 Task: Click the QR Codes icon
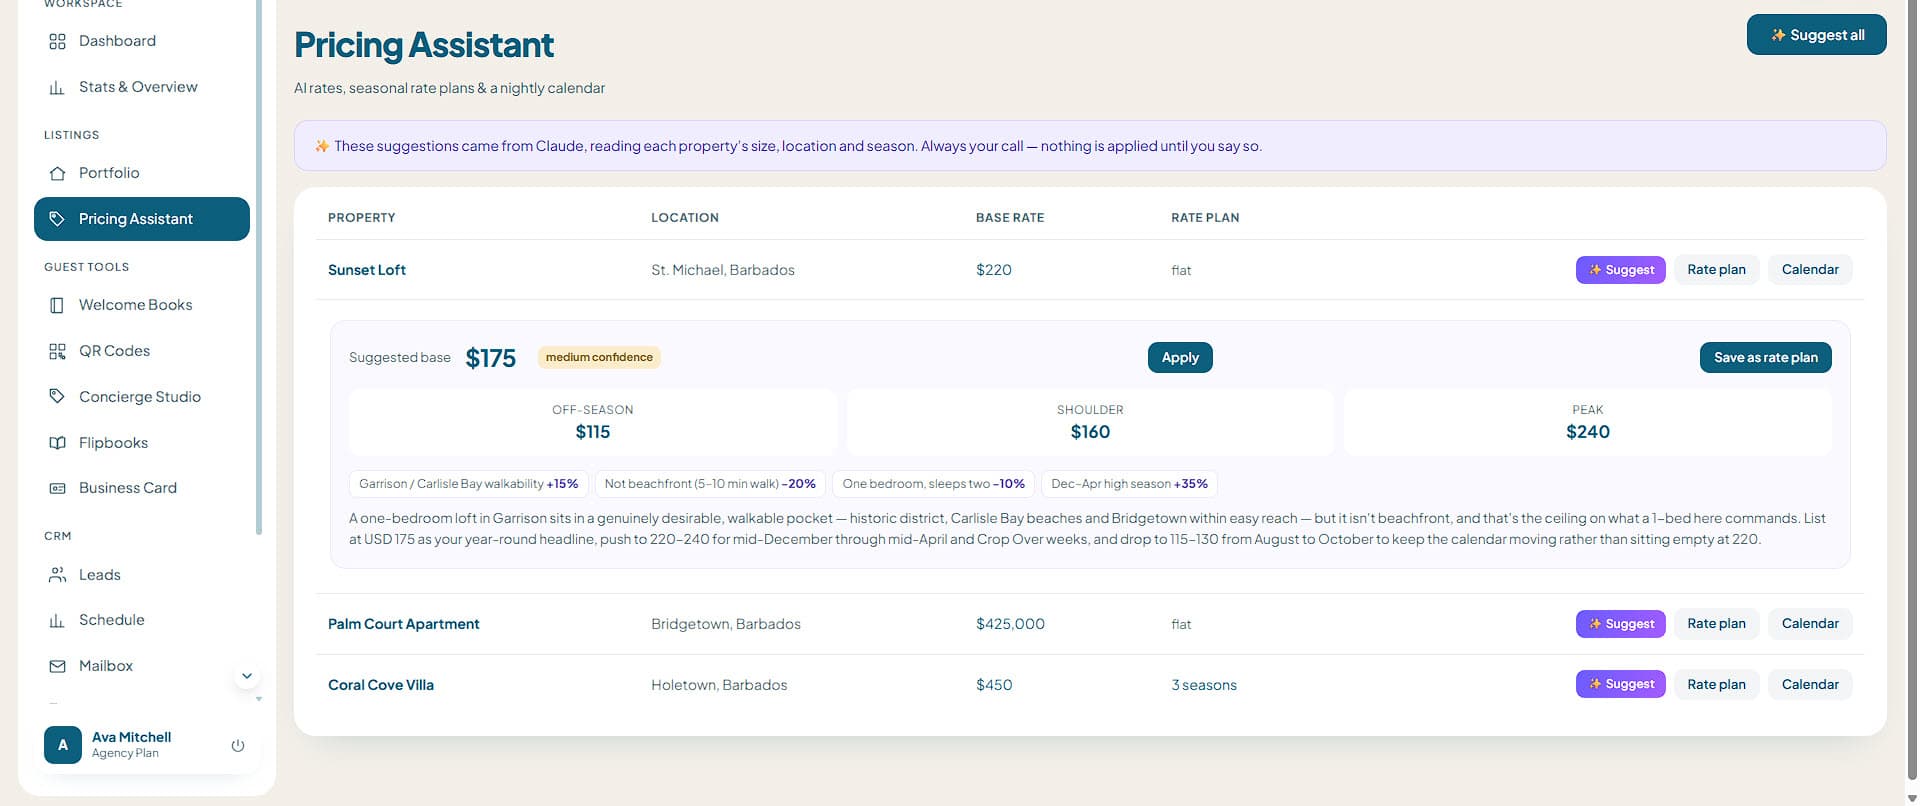57,351
